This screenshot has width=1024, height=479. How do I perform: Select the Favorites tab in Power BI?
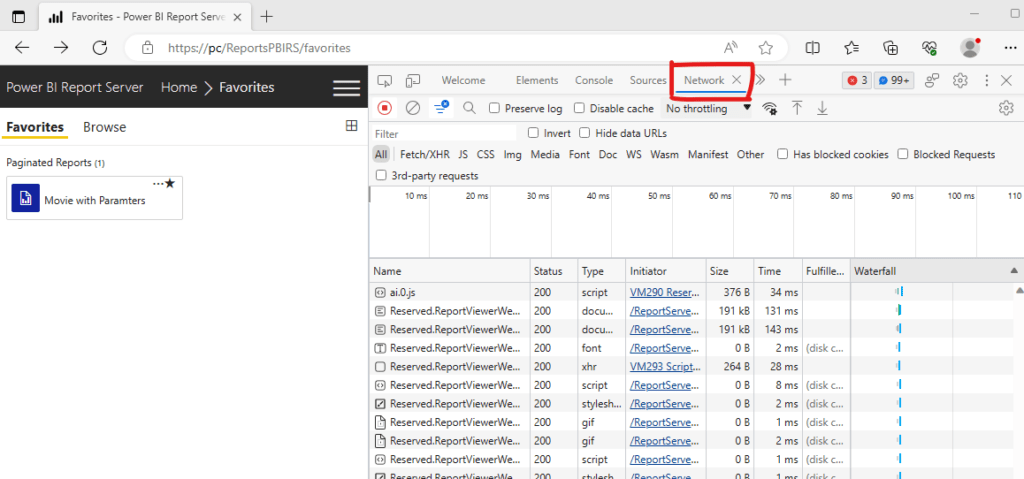tap(35, 127)
